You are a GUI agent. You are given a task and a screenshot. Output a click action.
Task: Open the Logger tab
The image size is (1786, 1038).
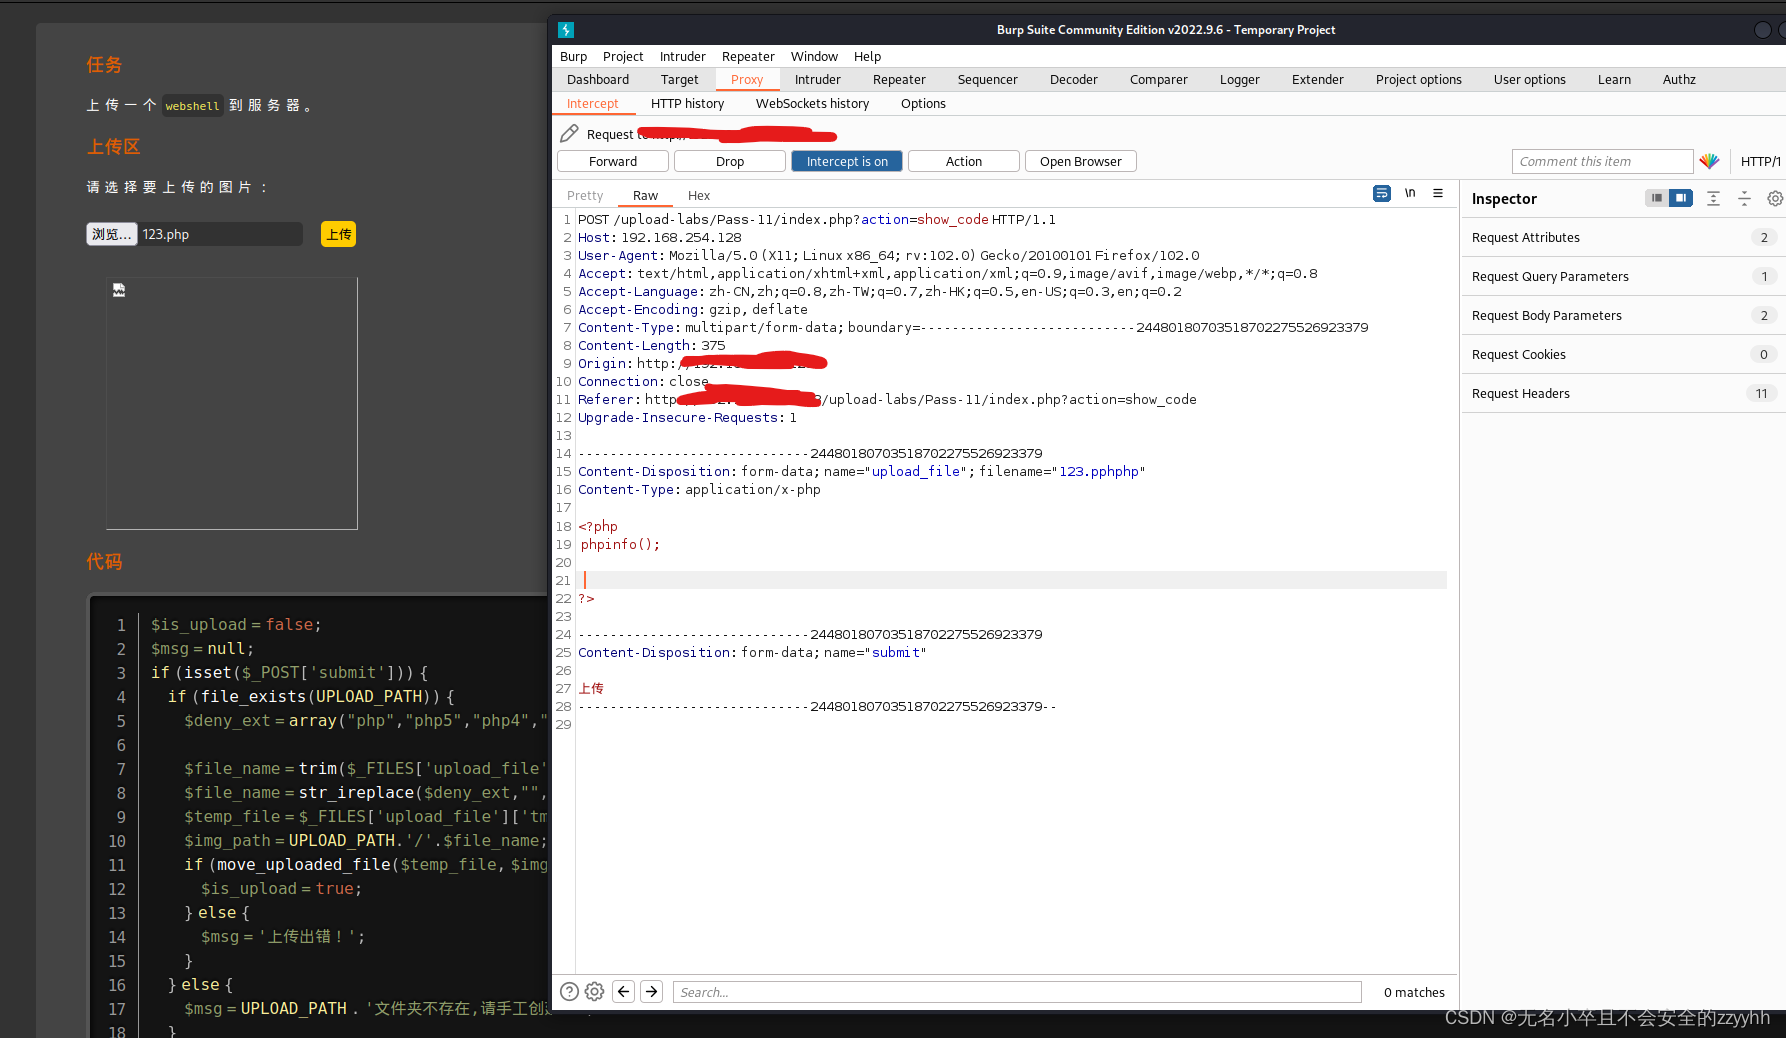click(1239, 79)
